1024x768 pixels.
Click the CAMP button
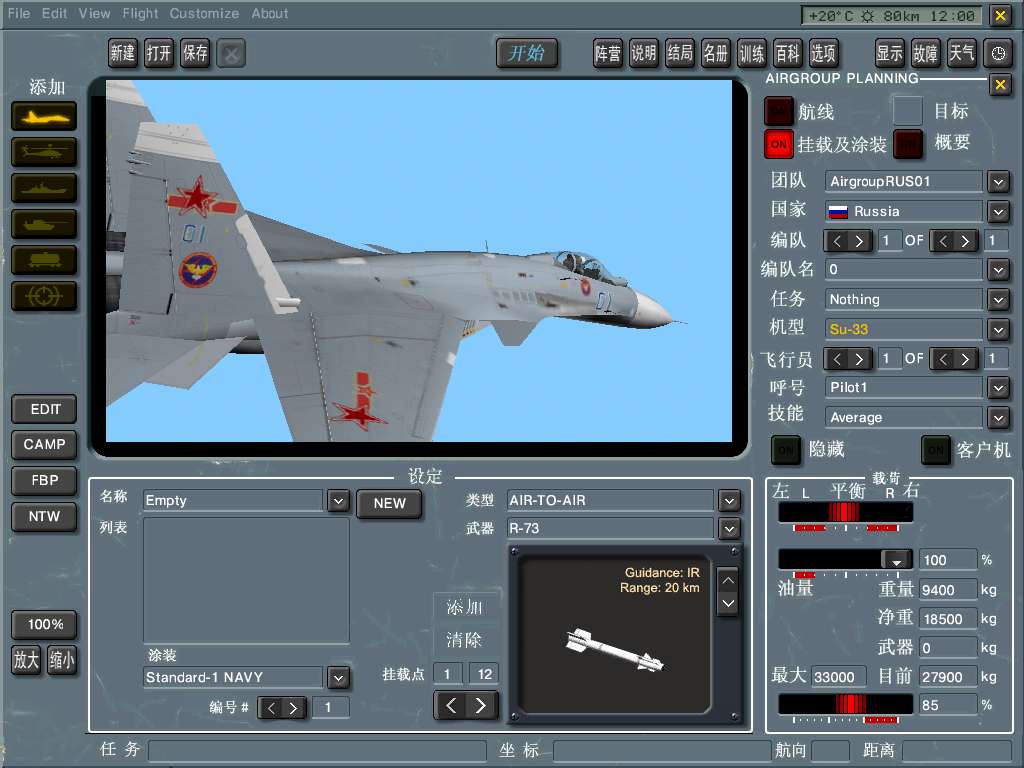click(44, 445)
